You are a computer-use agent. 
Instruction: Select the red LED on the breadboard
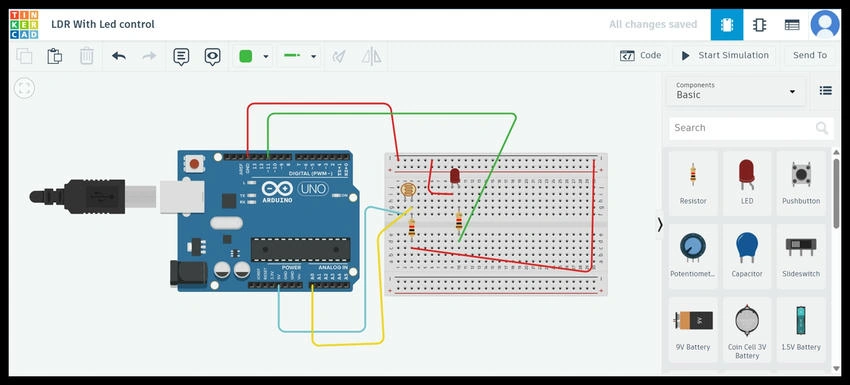(x=455, y=177)
